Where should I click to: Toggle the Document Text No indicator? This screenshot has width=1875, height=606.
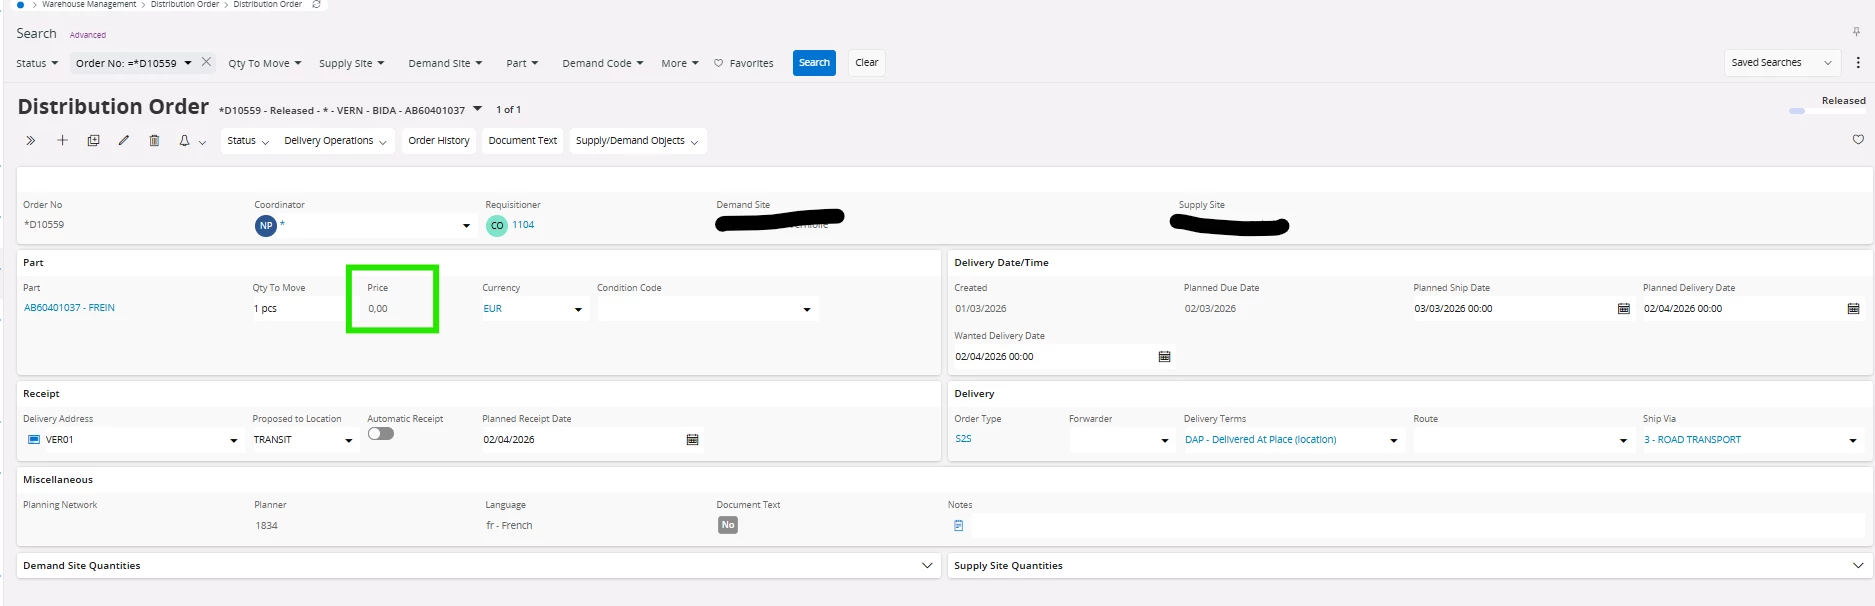[x=727, y=525]
